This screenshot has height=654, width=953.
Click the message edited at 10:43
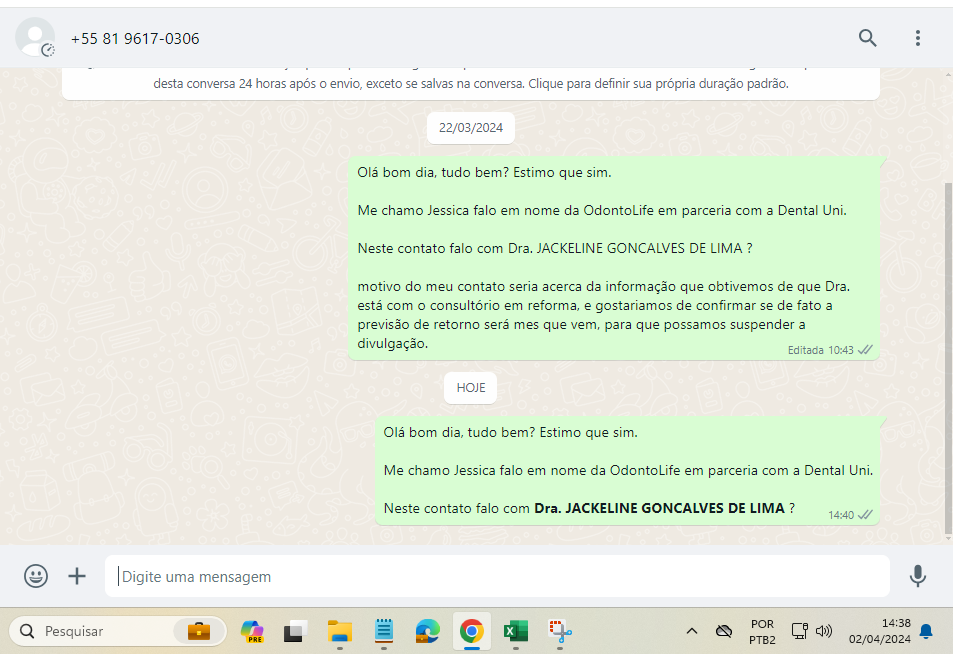pos(614,258)
